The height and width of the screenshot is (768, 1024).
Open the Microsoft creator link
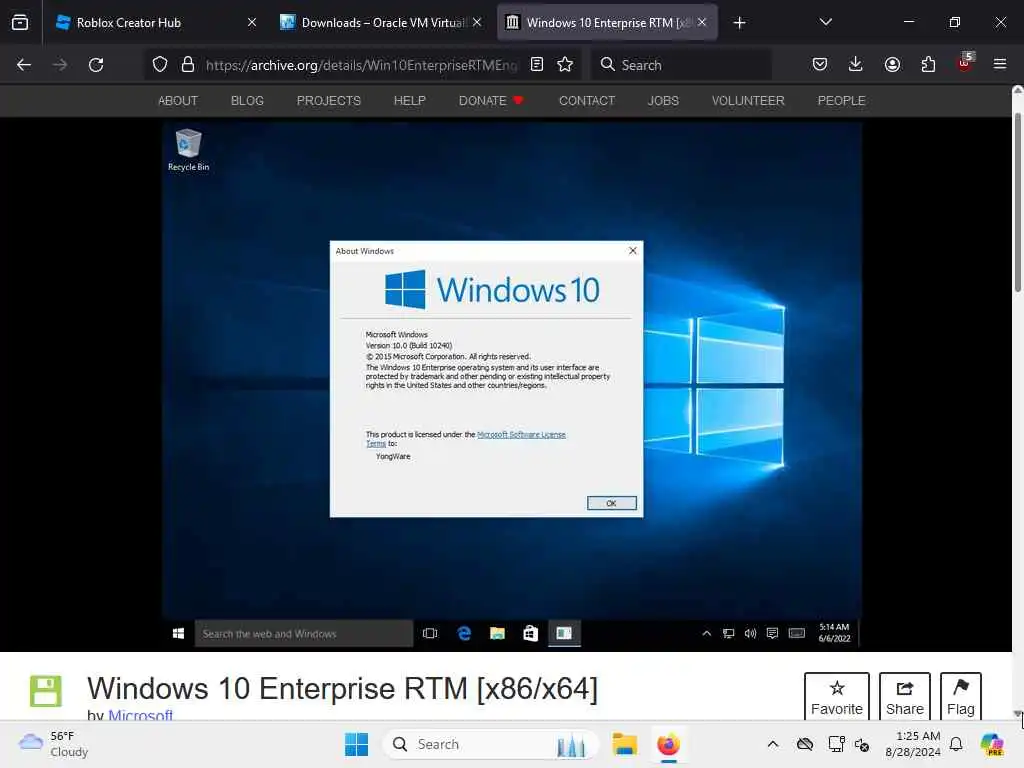[140, 714]
